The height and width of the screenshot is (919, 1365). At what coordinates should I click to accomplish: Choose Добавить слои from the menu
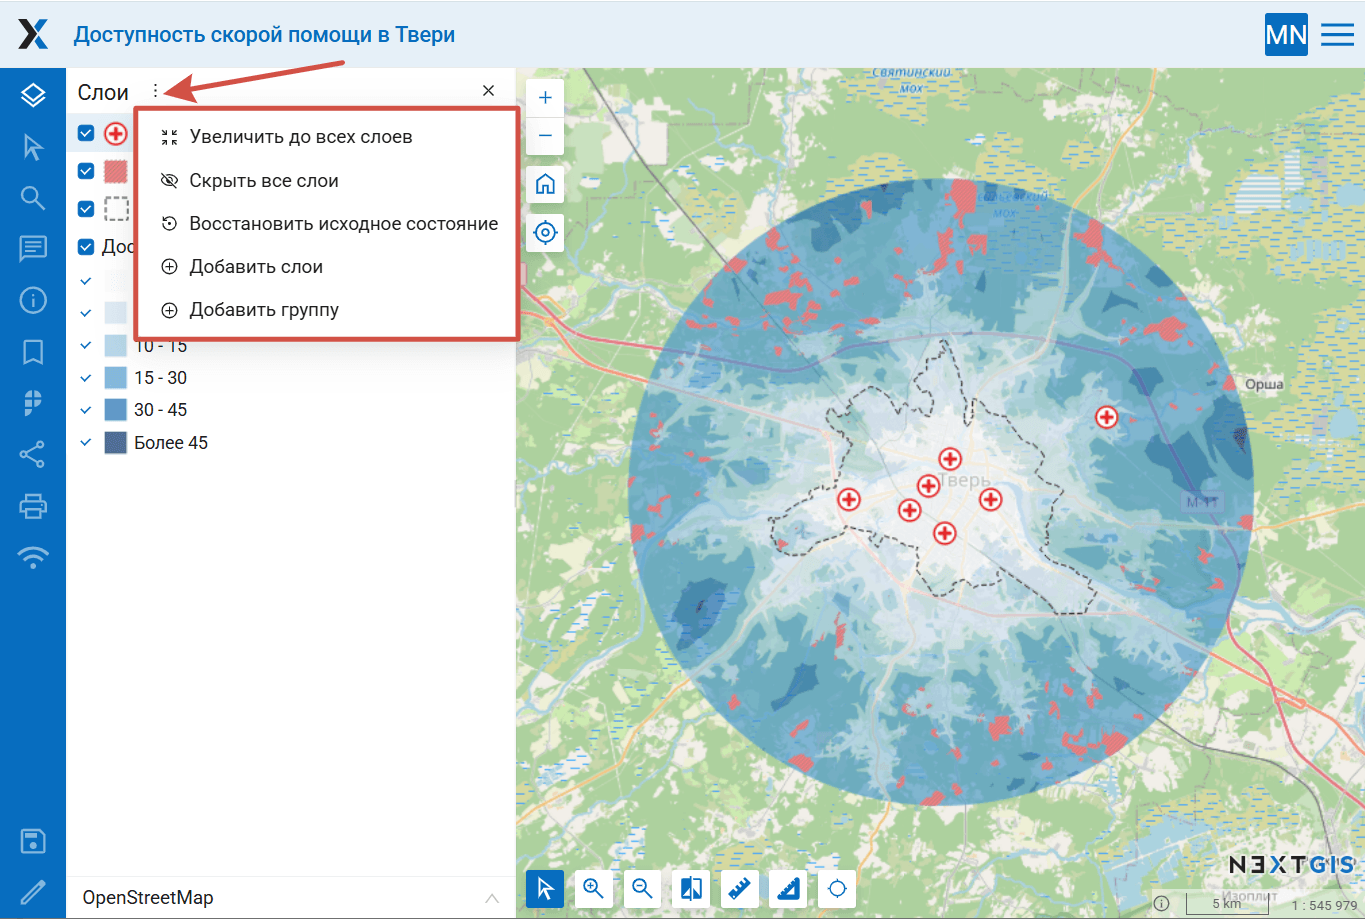[326, 267]
